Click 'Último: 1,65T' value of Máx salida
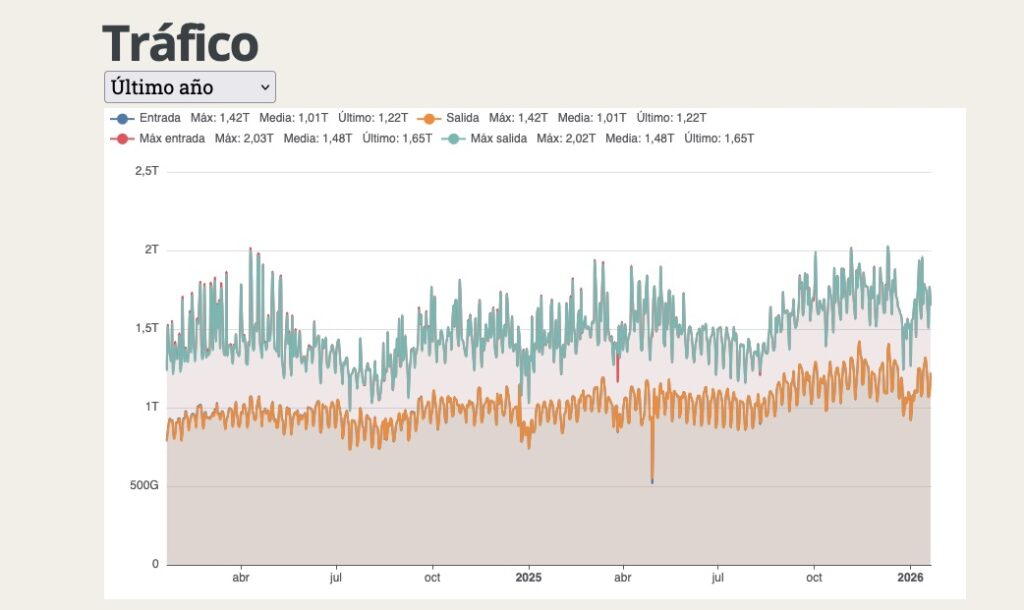The width and height of the screenshot is (1024, 610). [x=719, y=138]
